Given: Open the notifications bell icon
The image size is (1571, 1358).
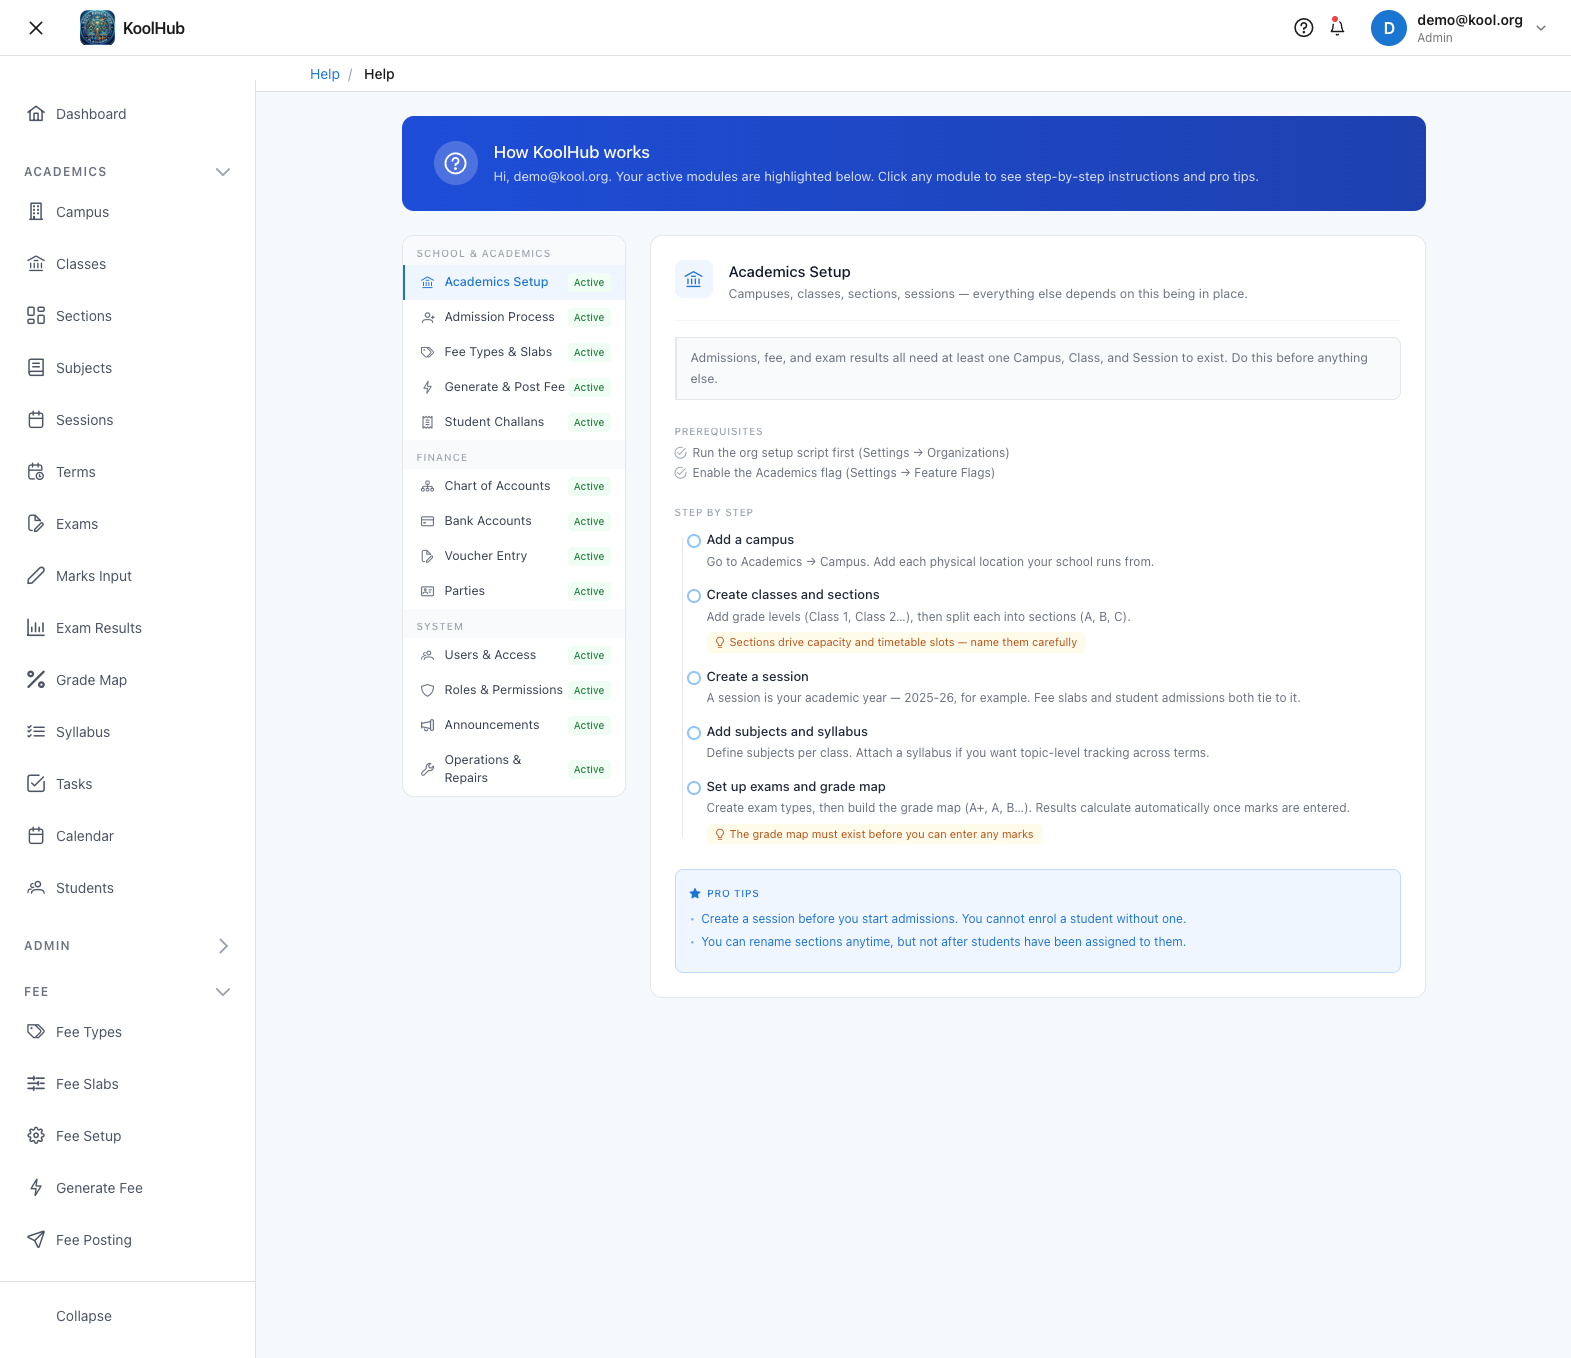Looking at the screenshot, I should click(x=1337, y=27).
